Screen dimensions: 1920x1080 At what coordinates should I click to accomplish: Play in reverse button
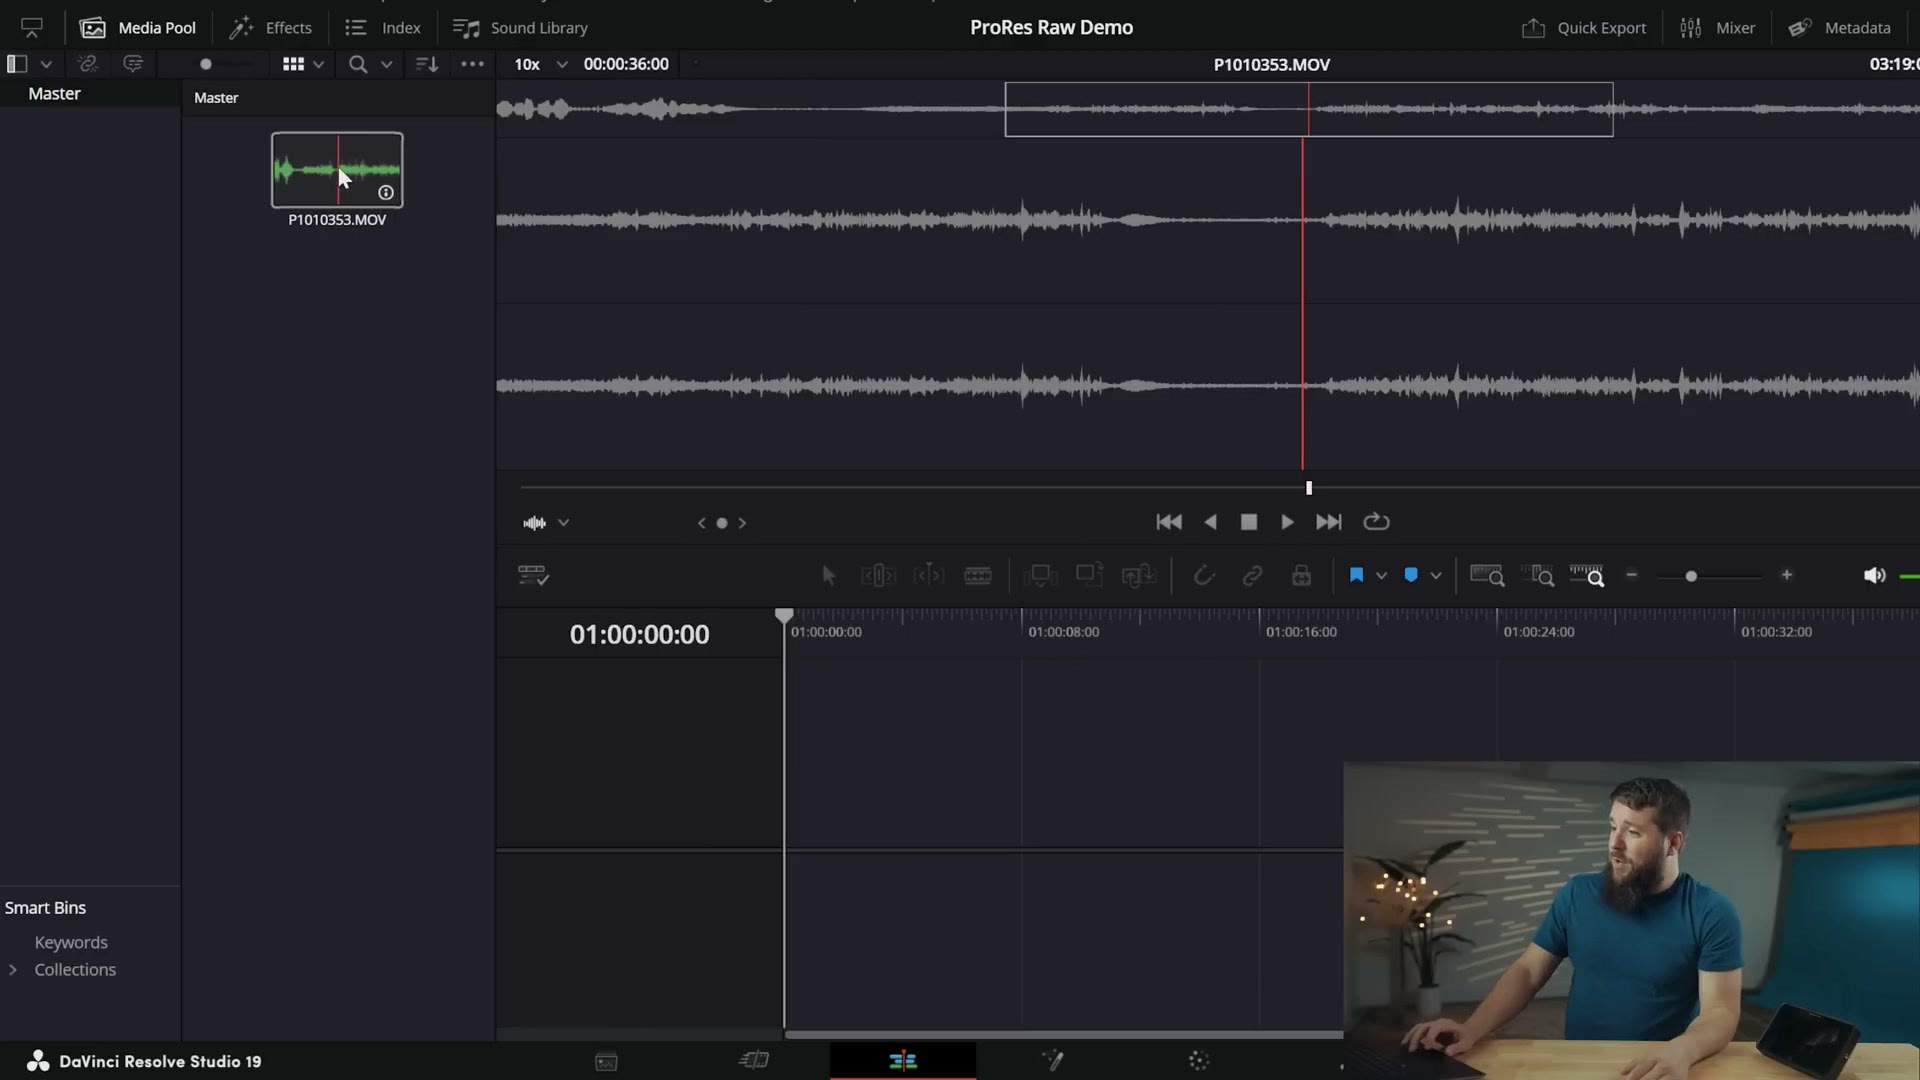coord(1210,522)
